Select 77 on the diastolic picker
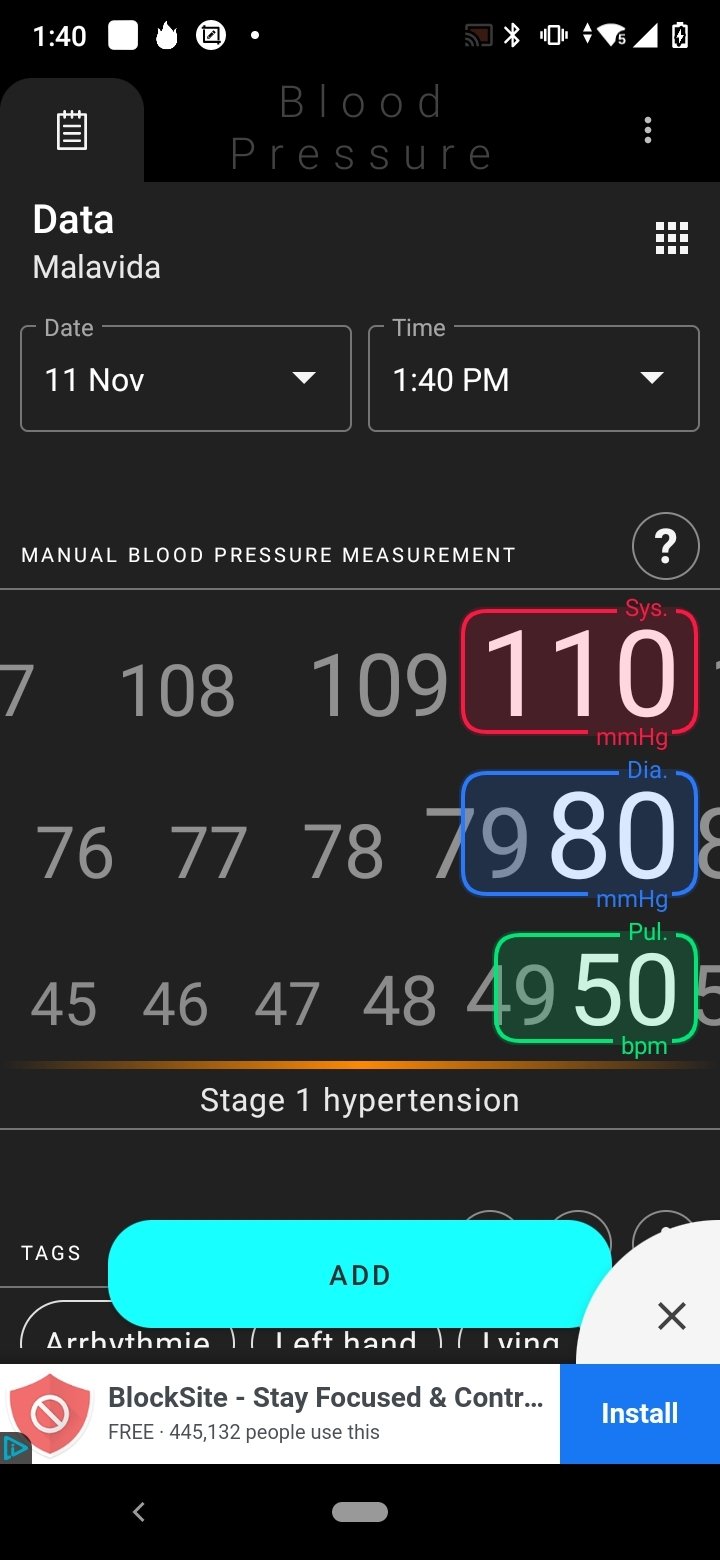Viewport: 720px width, 1560px height. [208, 852]
